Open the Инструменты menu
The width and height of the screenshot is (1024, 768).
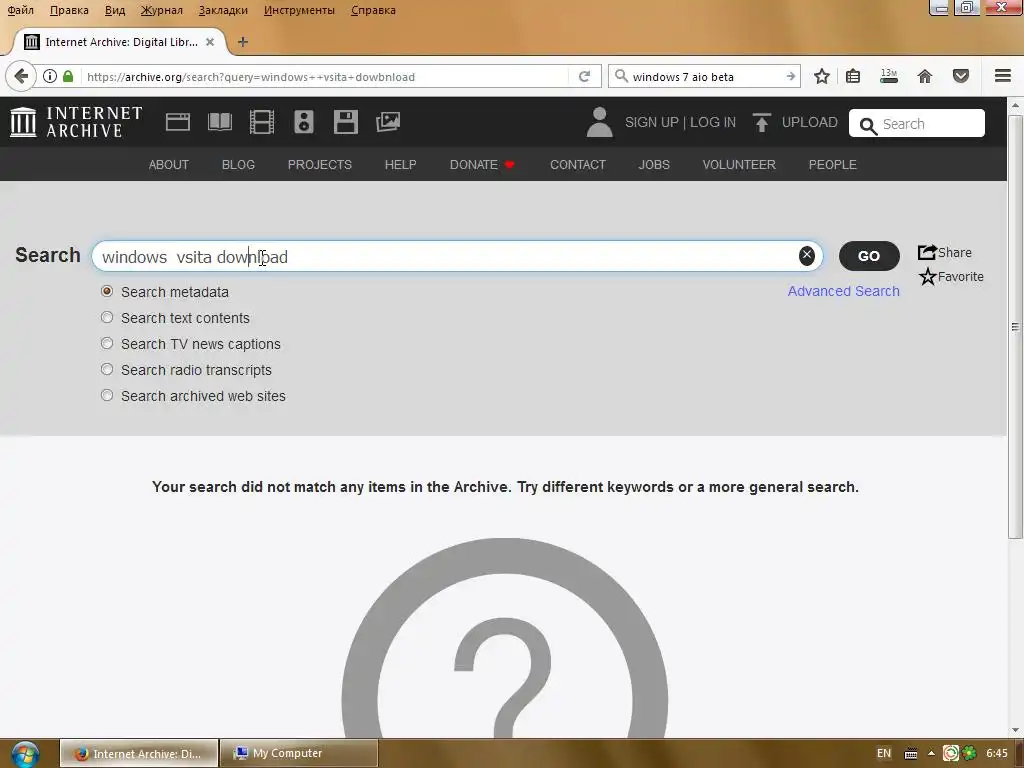pyautogui.click(x=299, y=10)
